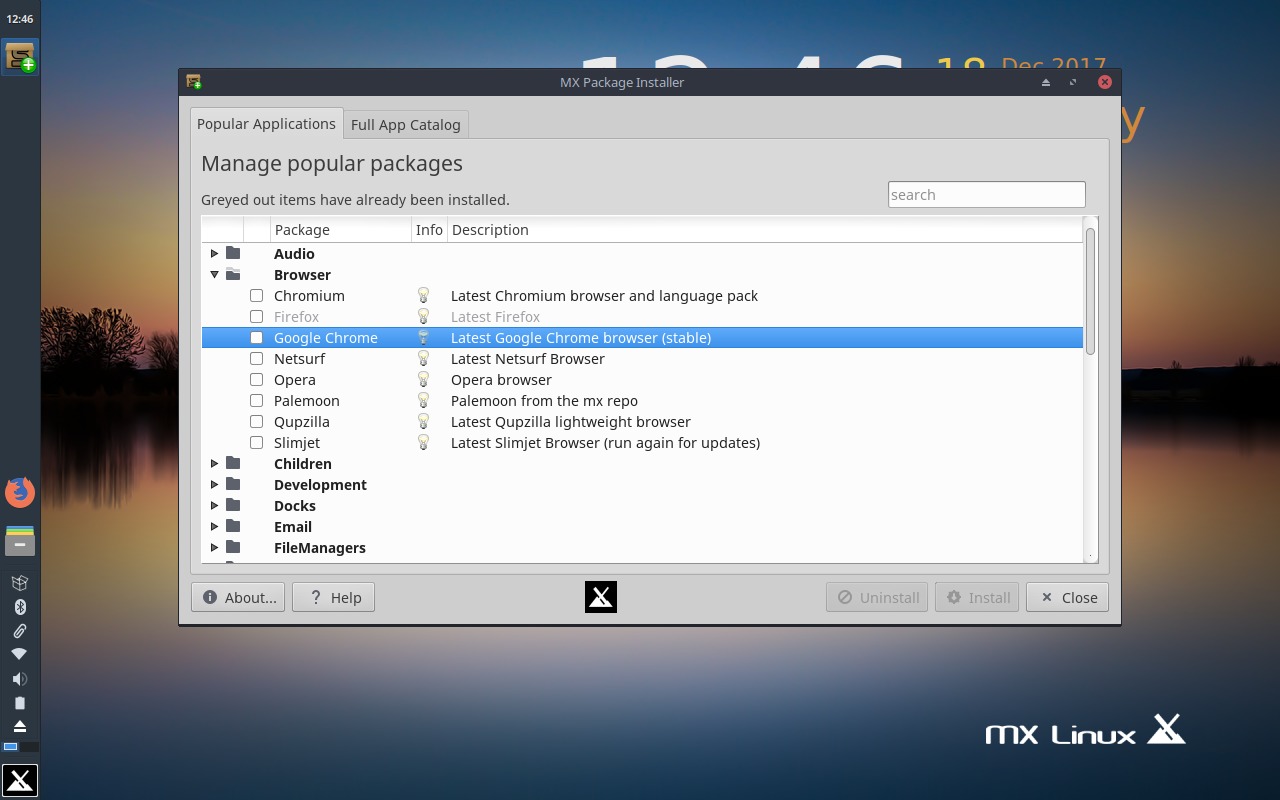Launch Firefox from the side panel
Viewport: 1280px width, 800px height.
(x=20, y=492)
